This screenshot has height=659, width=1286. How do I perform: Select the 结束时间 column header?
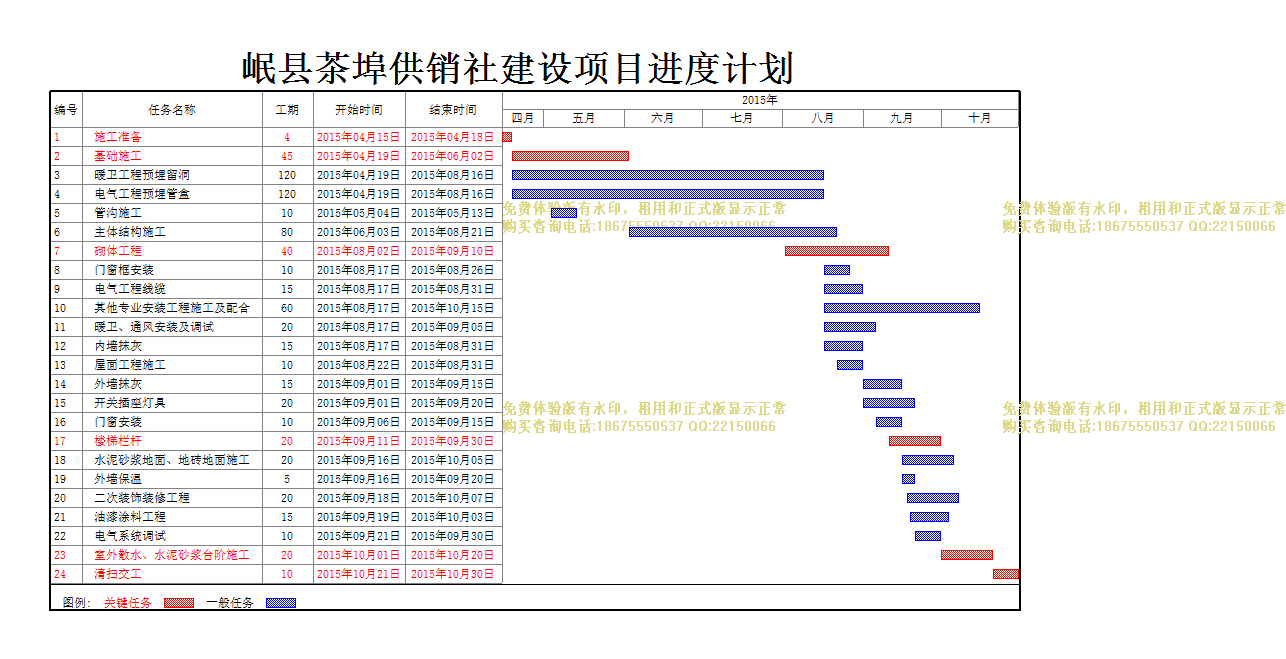click(x=453, y=110)
